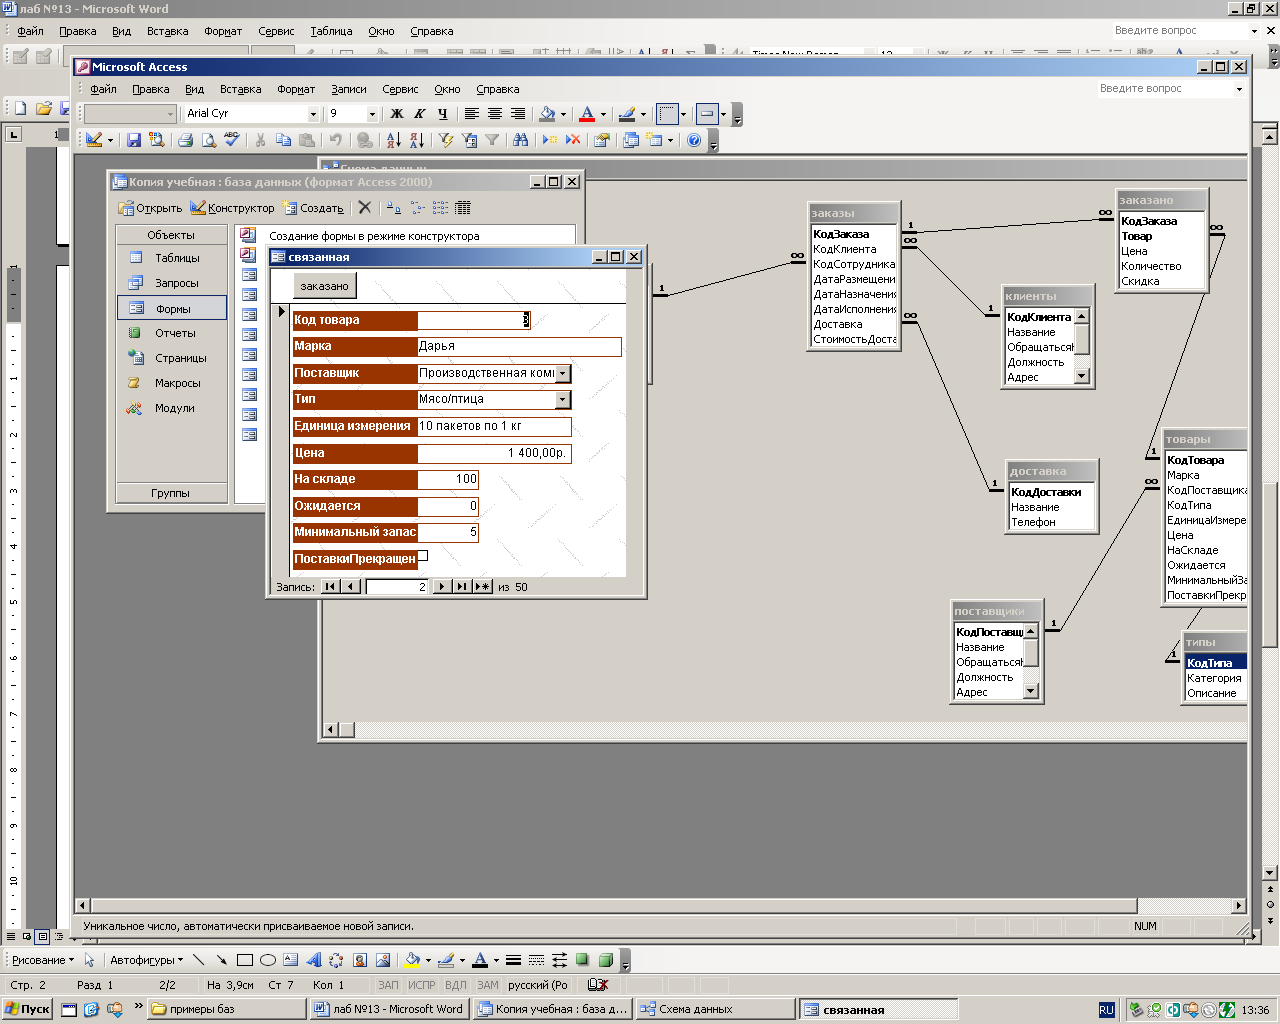
Task: Toggle Align Left in formatting toolbar
Action: [472, 114]
